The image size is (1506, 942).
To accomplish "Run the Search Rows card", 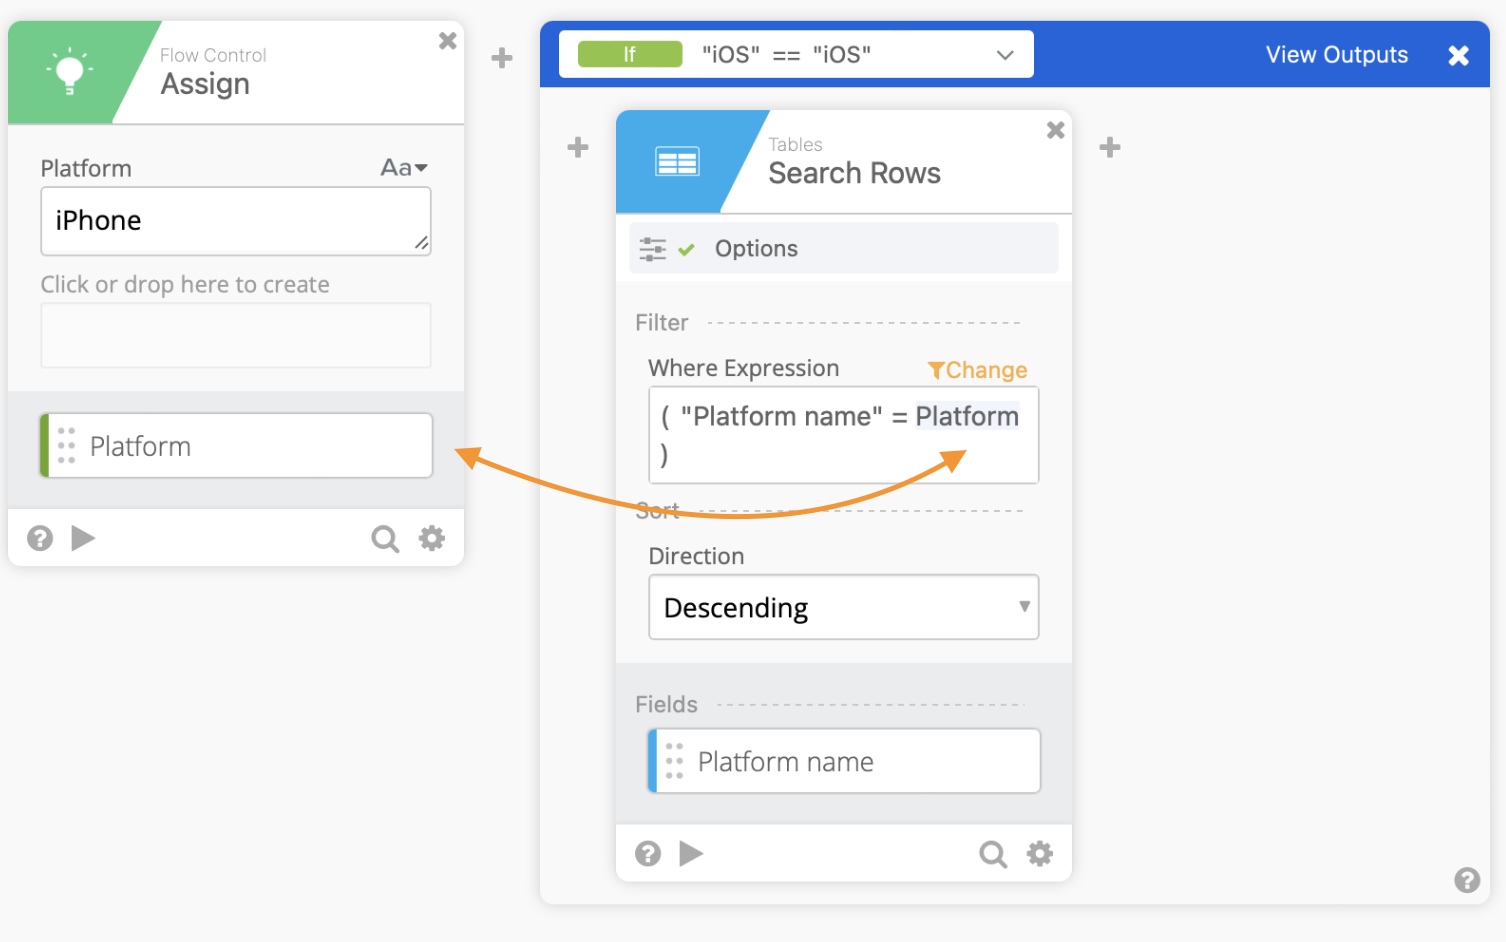I will pyautogui.click(x=691, y=854).
